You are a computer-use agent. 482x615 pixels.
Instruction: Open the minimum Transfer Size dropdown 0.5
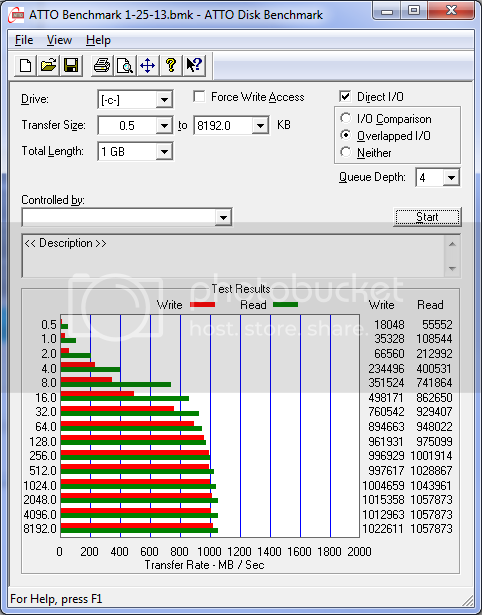164,126
